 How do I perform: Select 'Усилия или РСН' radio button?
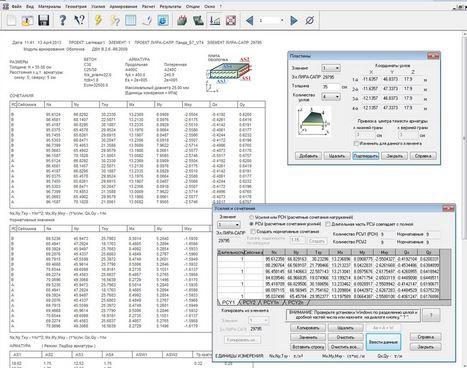click(x=252, y=217)
